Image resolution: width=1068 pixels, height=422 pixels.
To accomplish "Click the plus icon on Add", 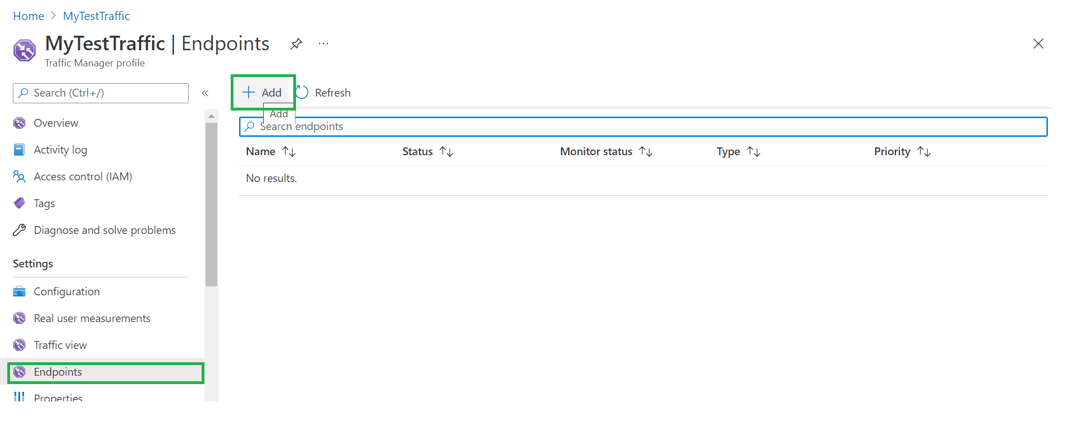I will coord(249,93).
